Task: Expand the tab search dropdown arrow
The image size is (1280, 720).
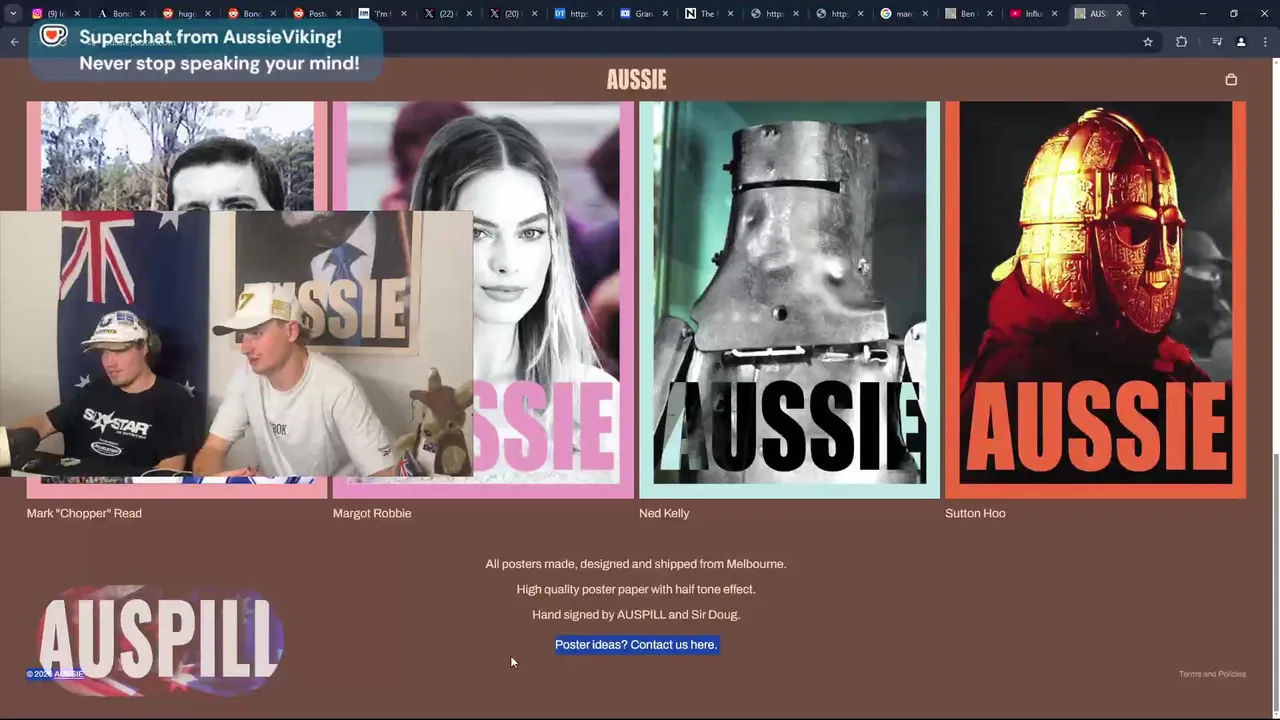Action: (13, 14)
